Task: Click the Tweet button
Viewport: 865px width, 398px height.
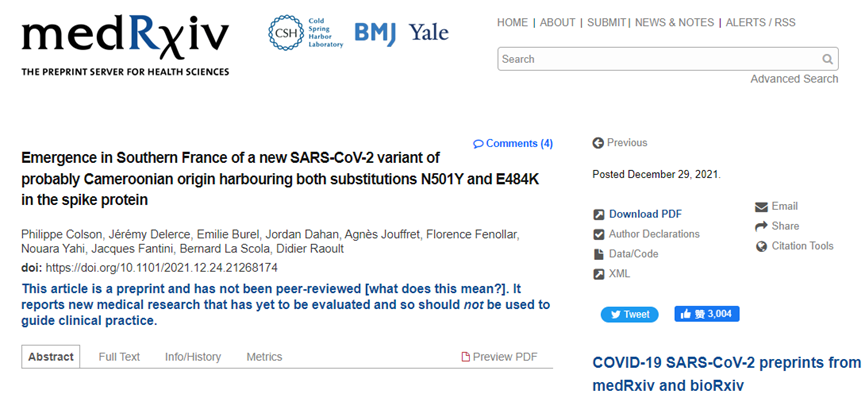Action: point(629,315)
